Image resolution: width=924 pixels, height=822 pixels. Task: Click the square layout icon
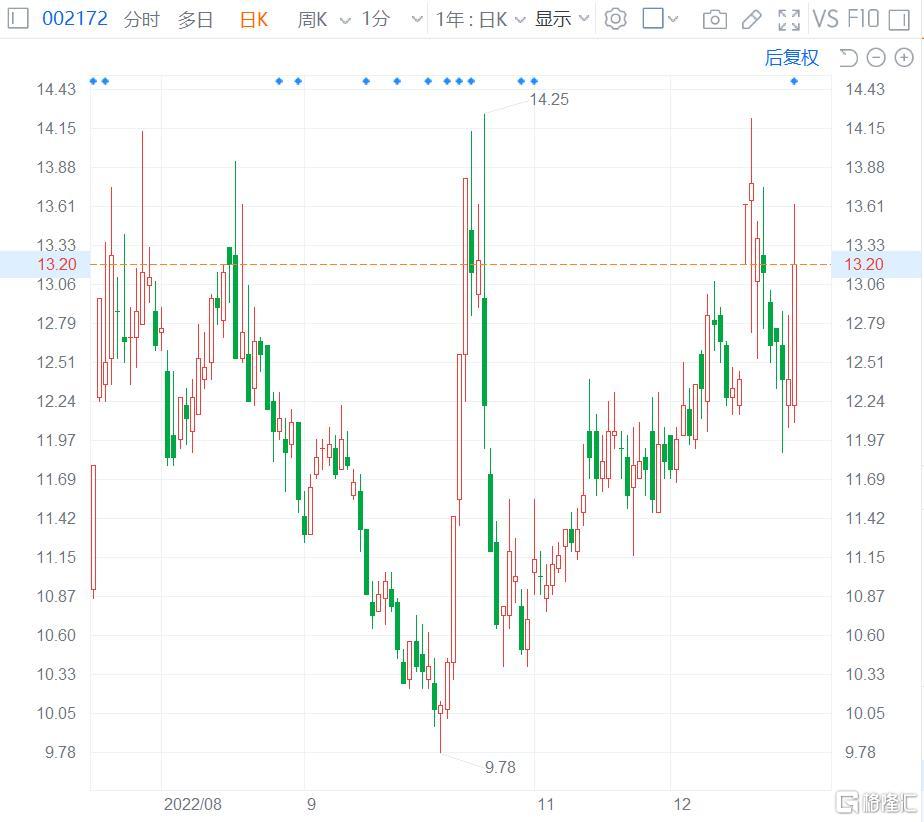[x=653, y=18]
